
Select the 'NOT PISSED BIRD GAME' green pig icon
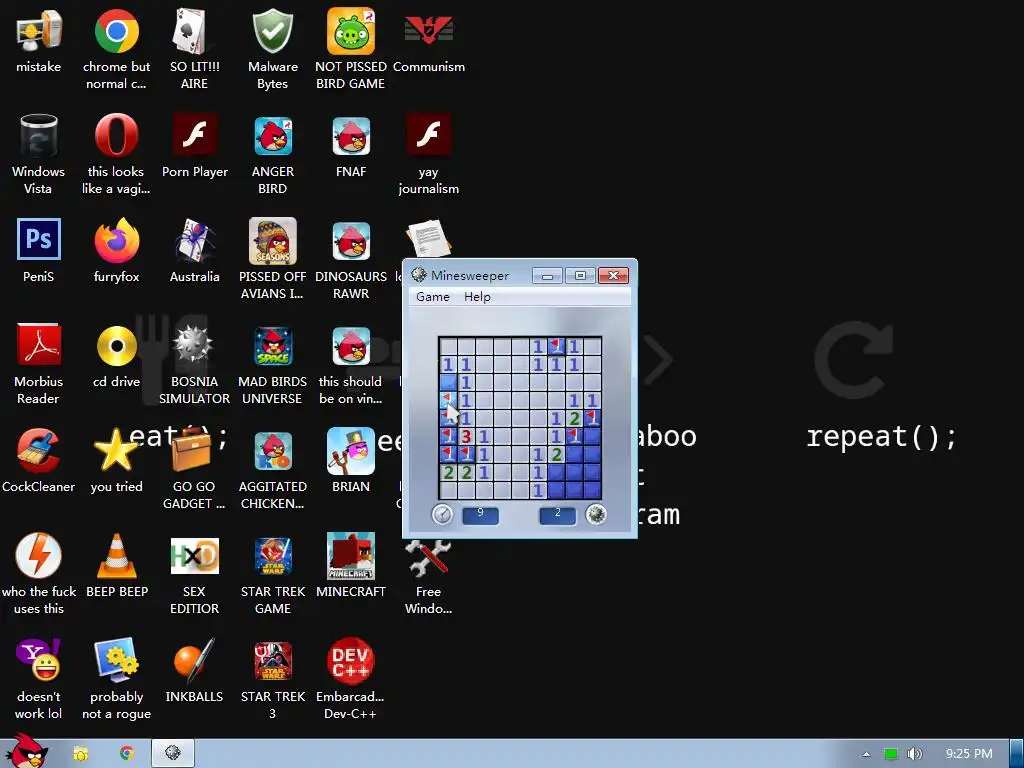[351, 49]
